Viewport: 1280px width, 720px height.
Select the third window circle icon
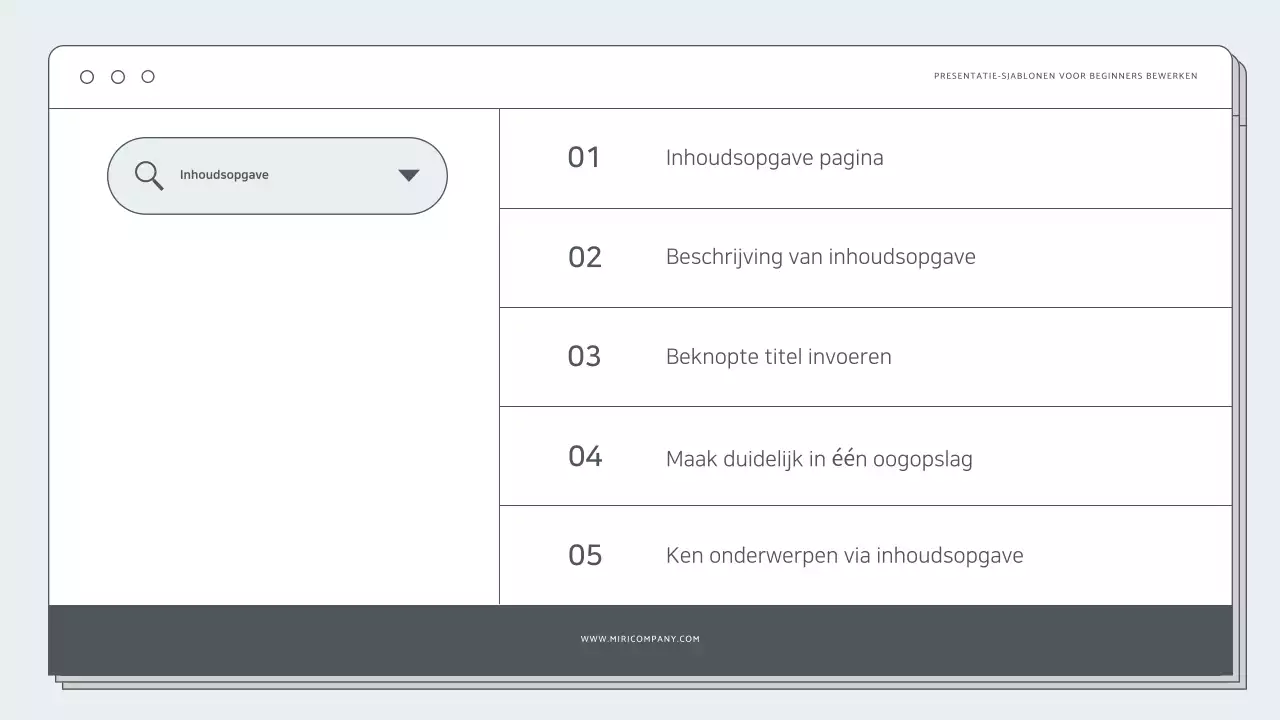[x=148, y=76]
